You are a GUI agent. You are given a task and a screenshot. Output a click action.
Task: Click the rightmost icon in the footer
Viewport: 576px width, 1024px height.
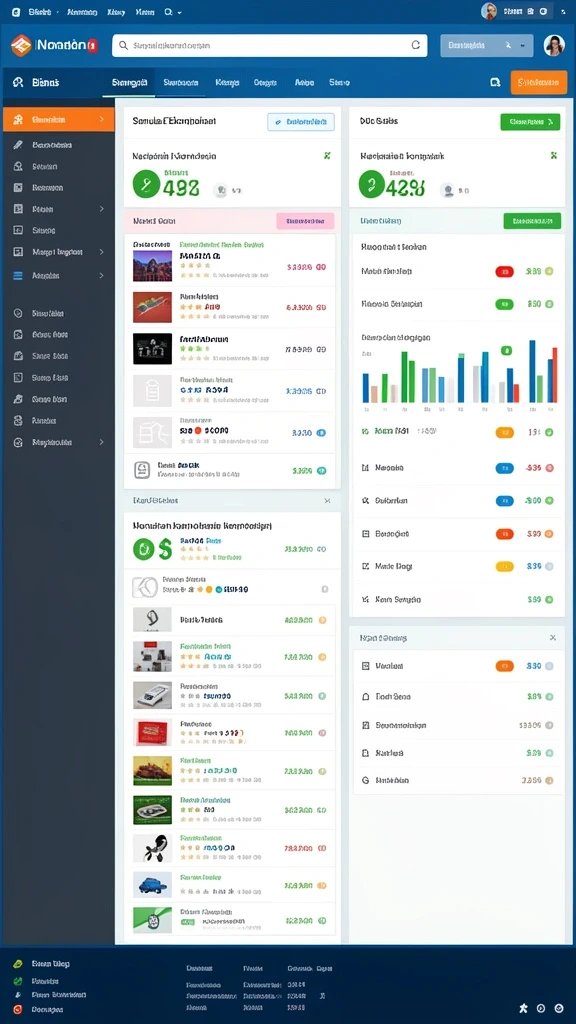(x=558, y=1008)
